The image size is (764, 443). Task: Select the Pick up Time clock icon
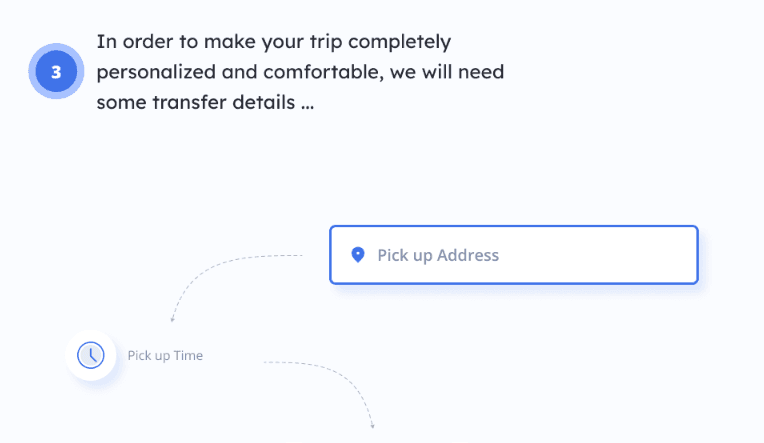(91, 355)
